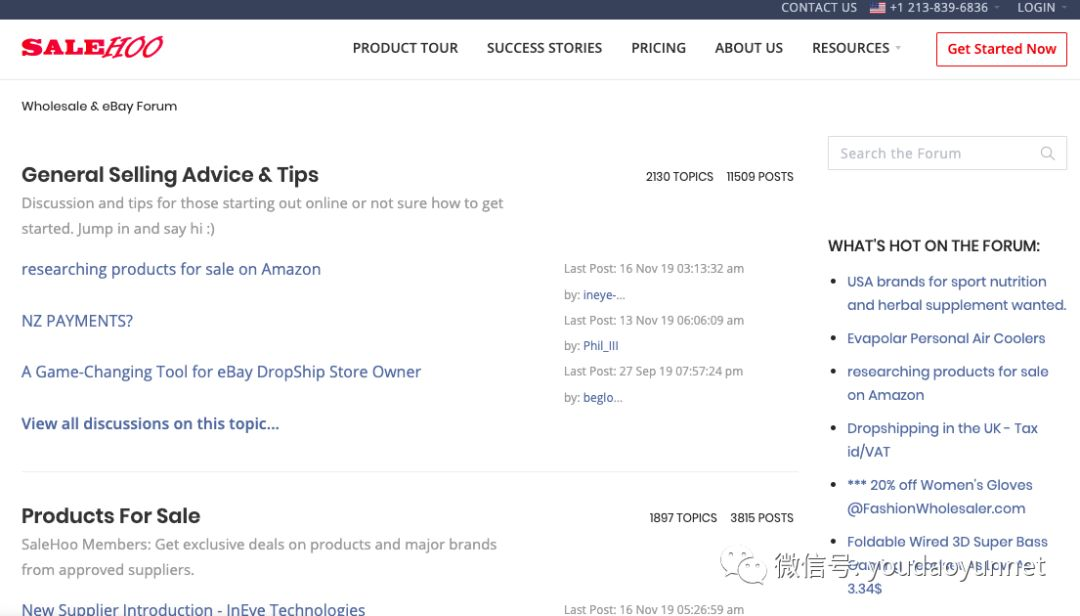Click Last Post: 16 Nov 19 03:13:32 am

tap(654, 269)
